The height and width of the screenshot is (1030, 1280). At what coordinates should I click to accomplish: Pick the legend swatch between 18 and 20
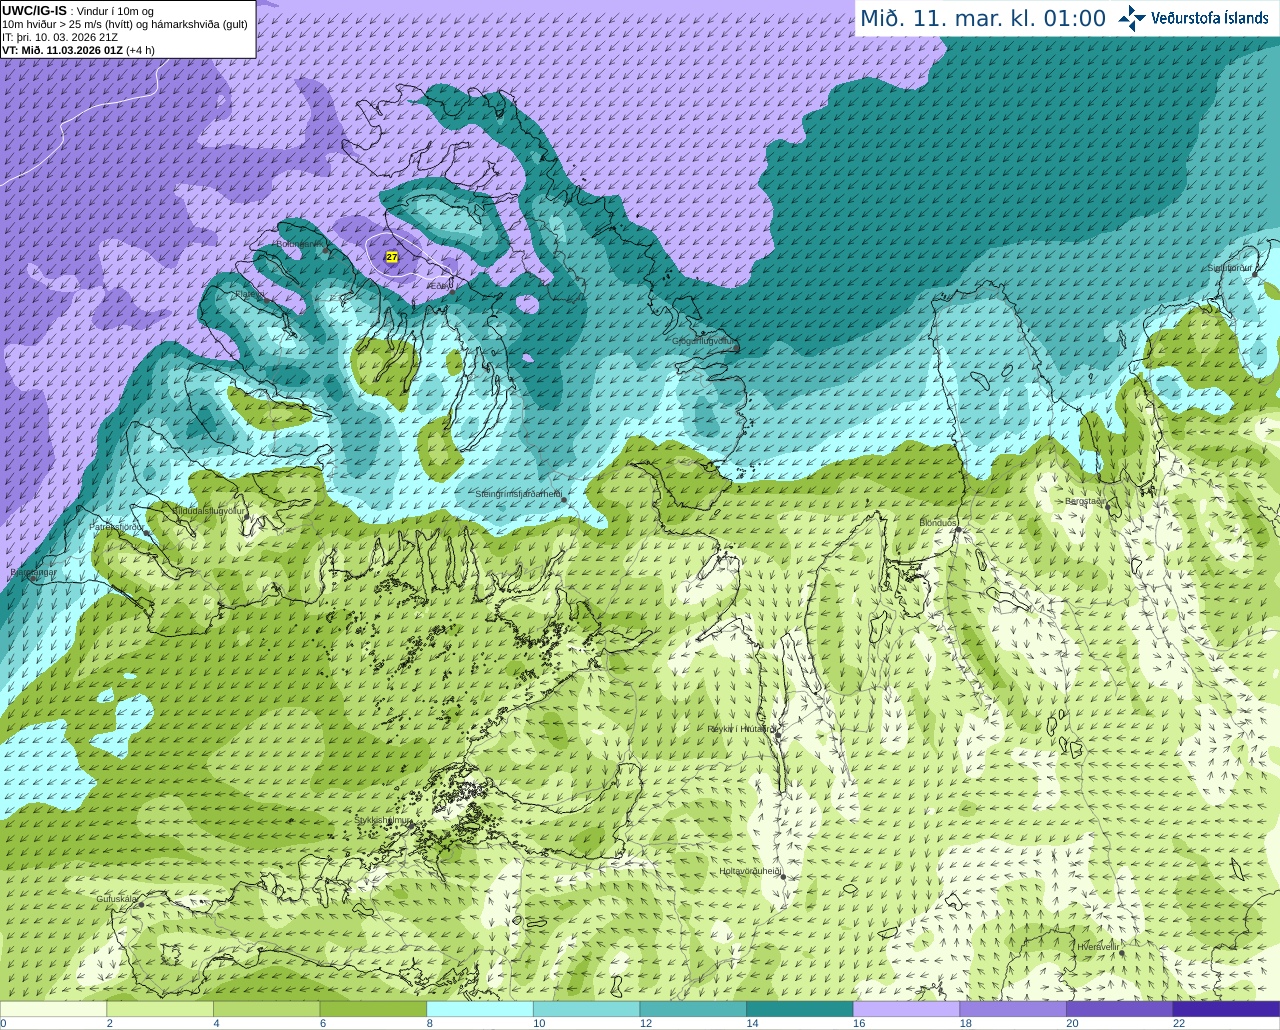coord(1013,1009)
